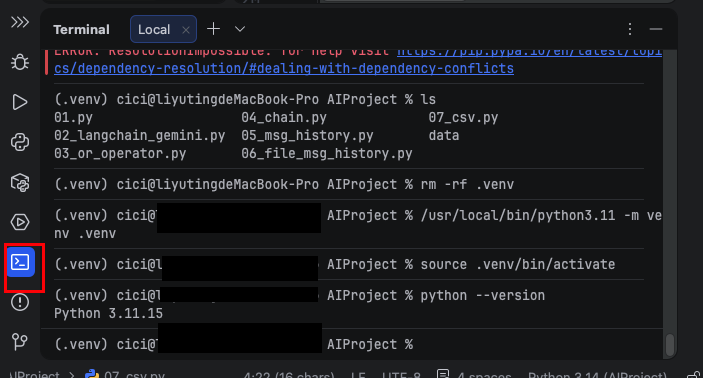This screenshot has height=378, width=703.
Task: Open the Problems tool window
Action: point(20,302)
